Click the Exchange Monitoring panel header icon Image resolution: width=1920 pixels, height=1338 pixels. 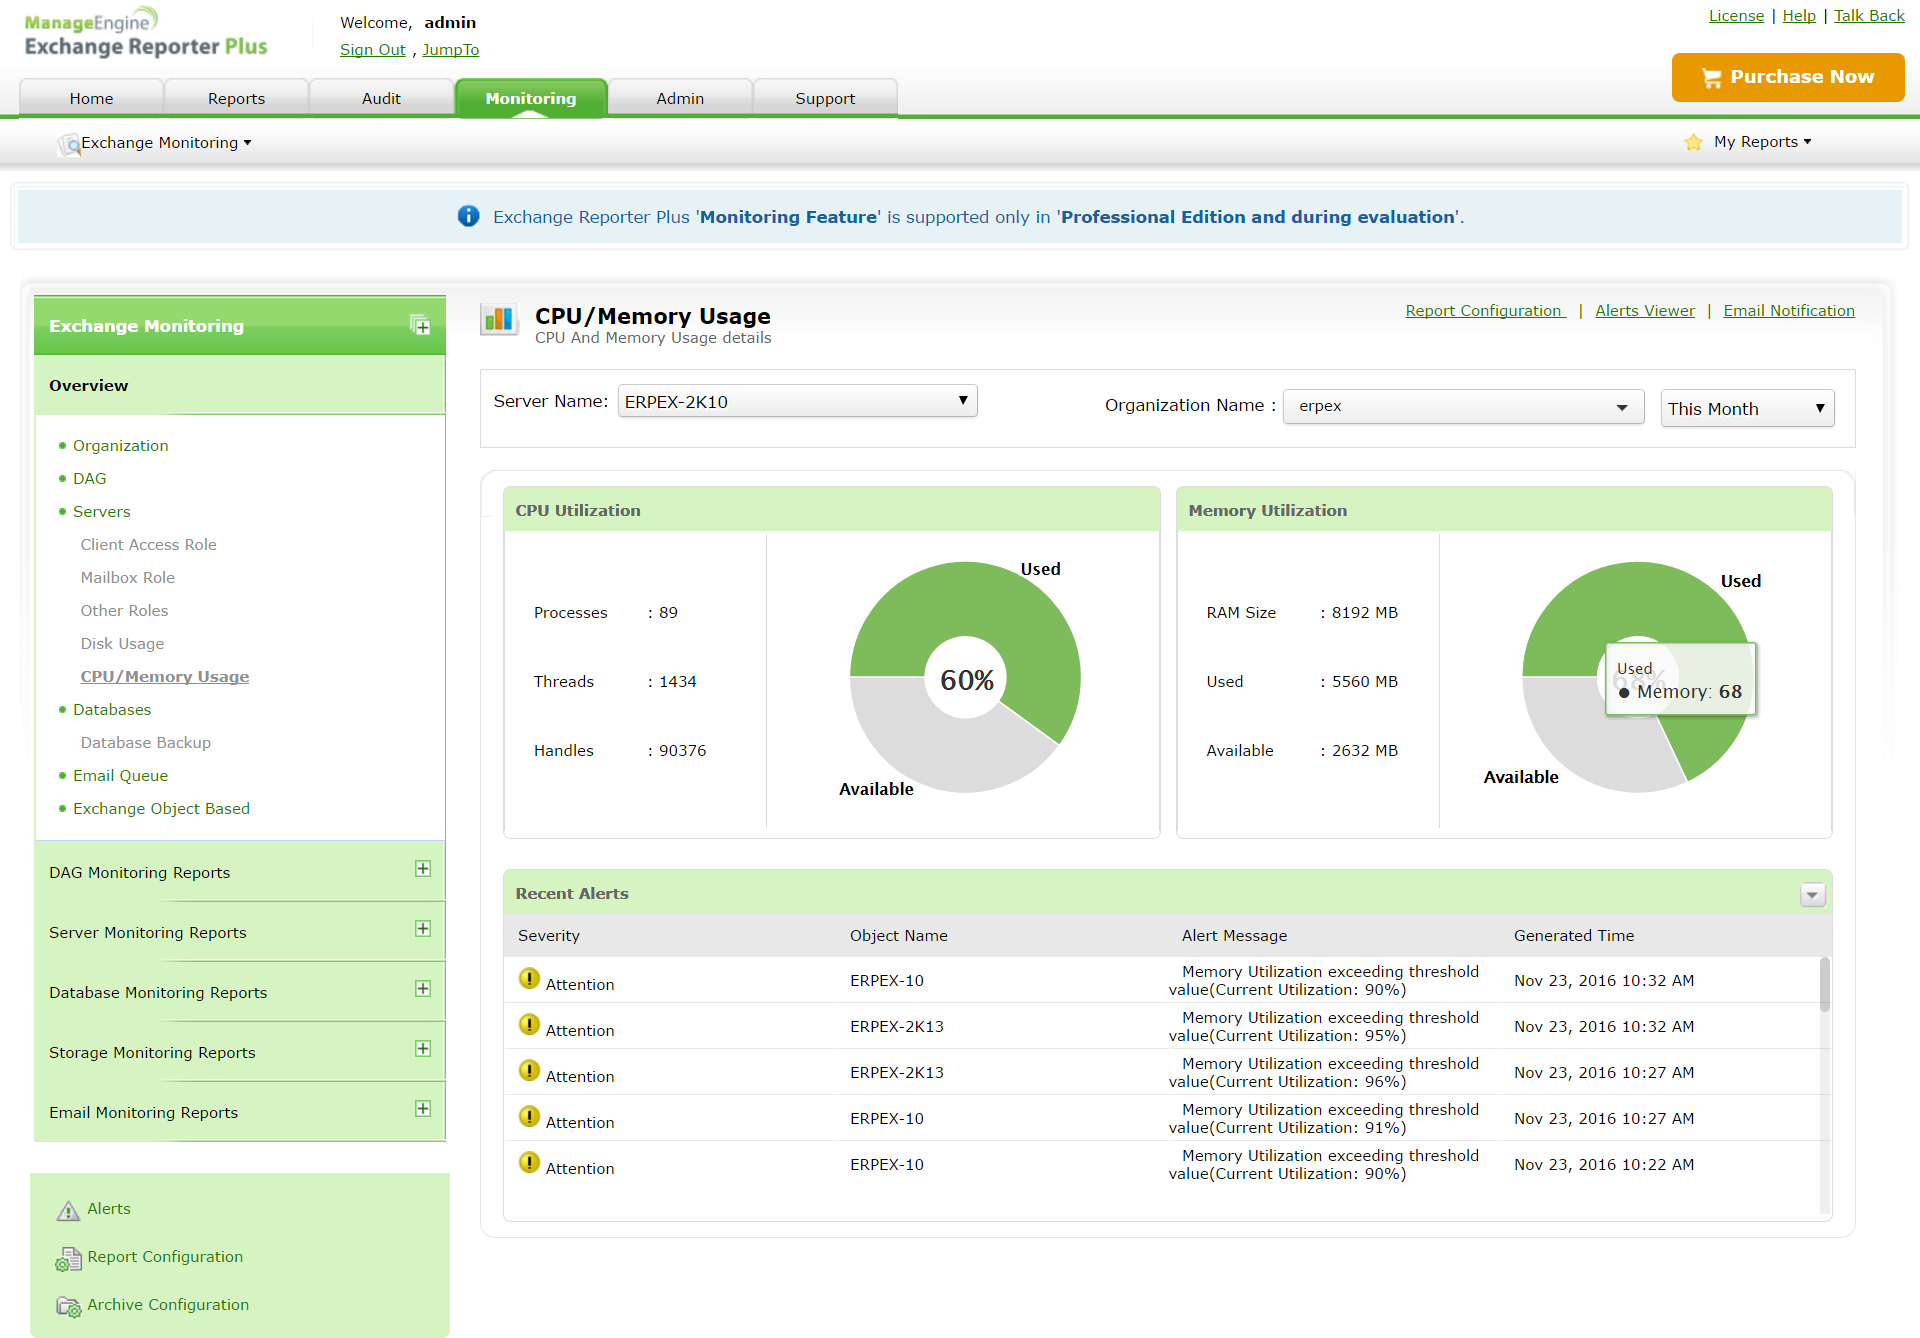[x=420, y=325]
